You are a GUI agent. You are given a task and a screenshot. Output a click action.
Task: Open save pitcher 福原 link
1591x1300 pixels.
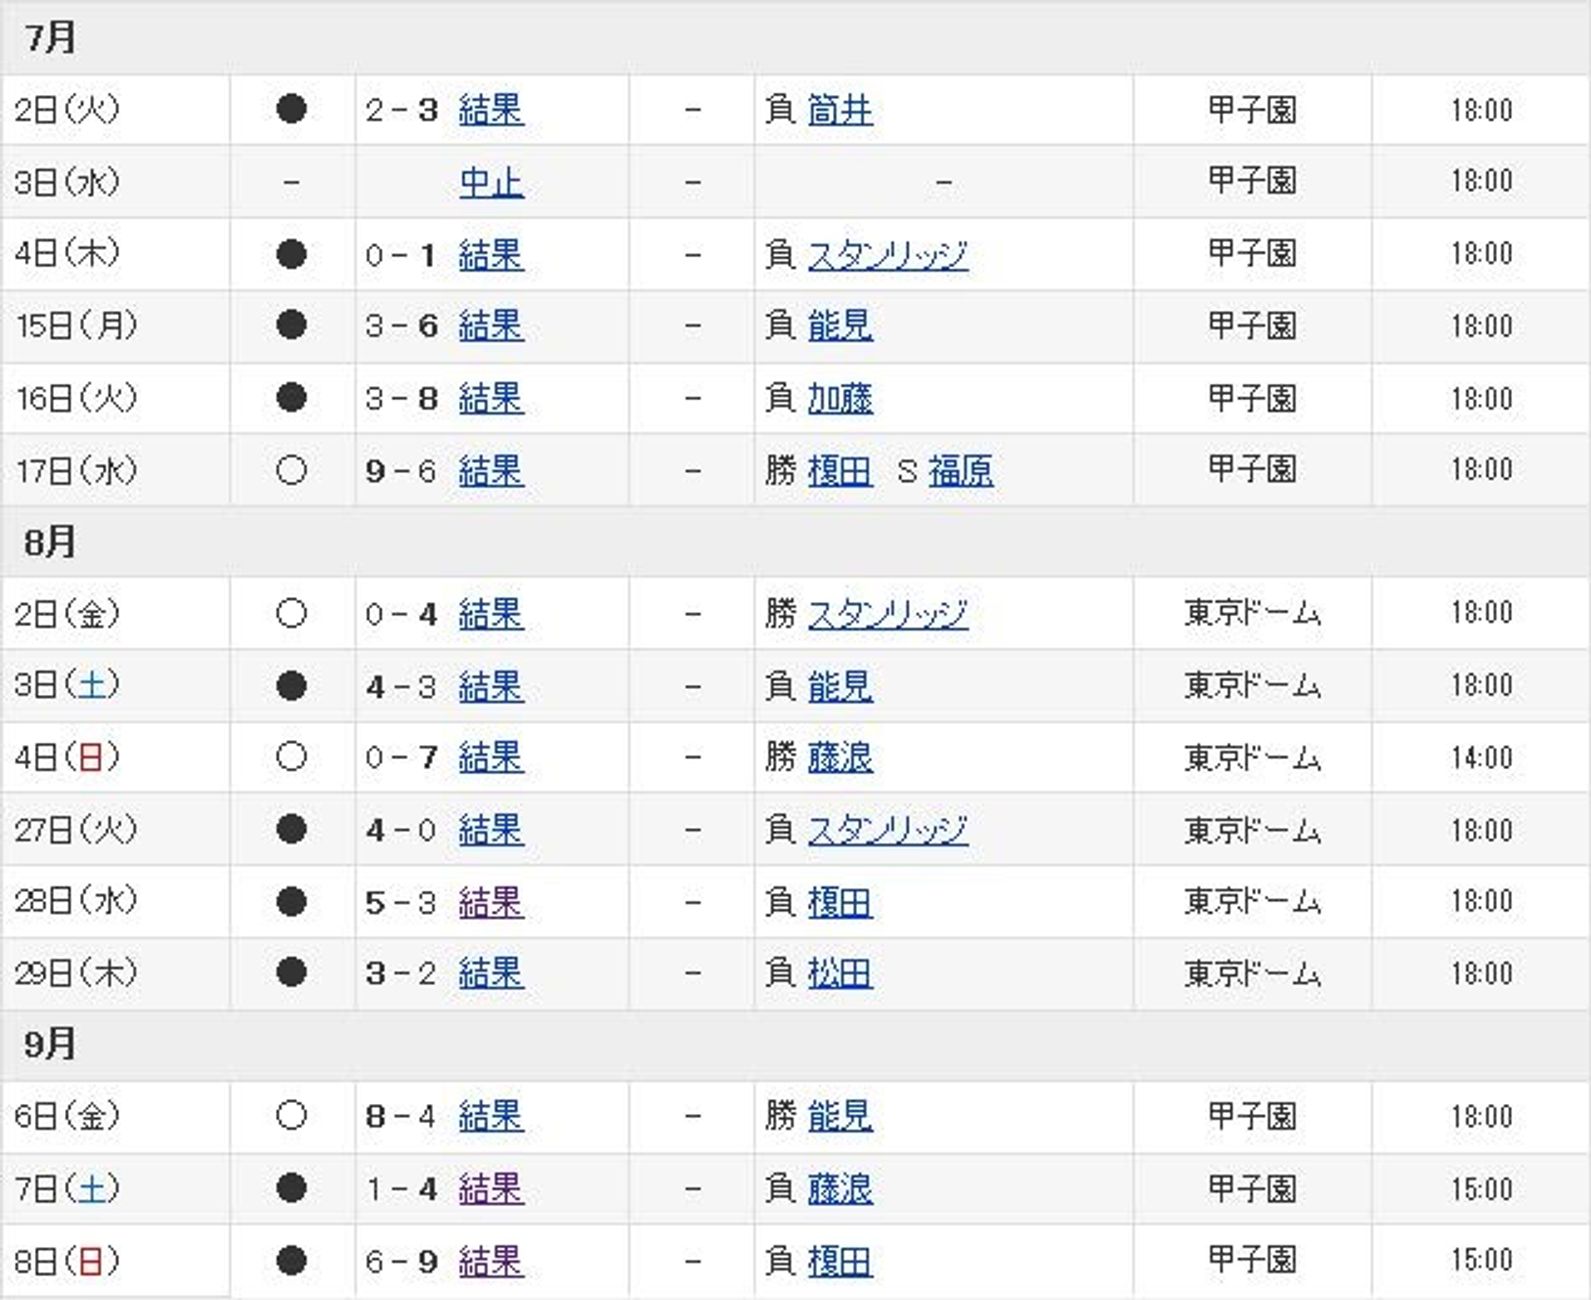coord(961,470)
